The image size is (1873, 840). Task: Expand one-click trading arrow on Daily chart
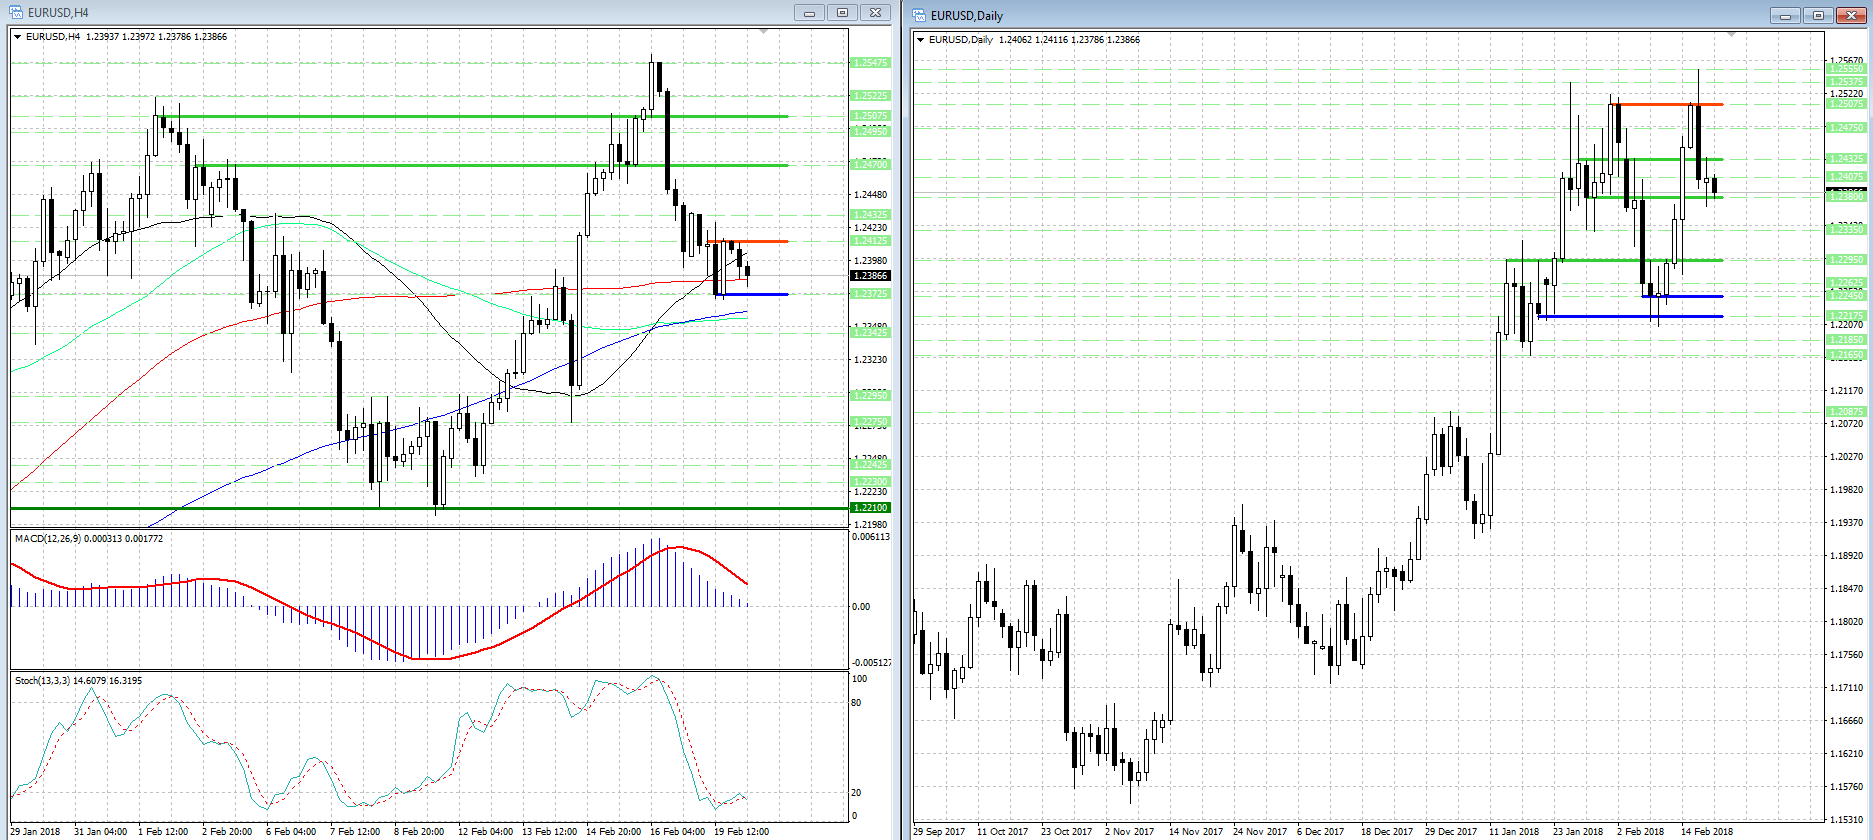(920, 40)
